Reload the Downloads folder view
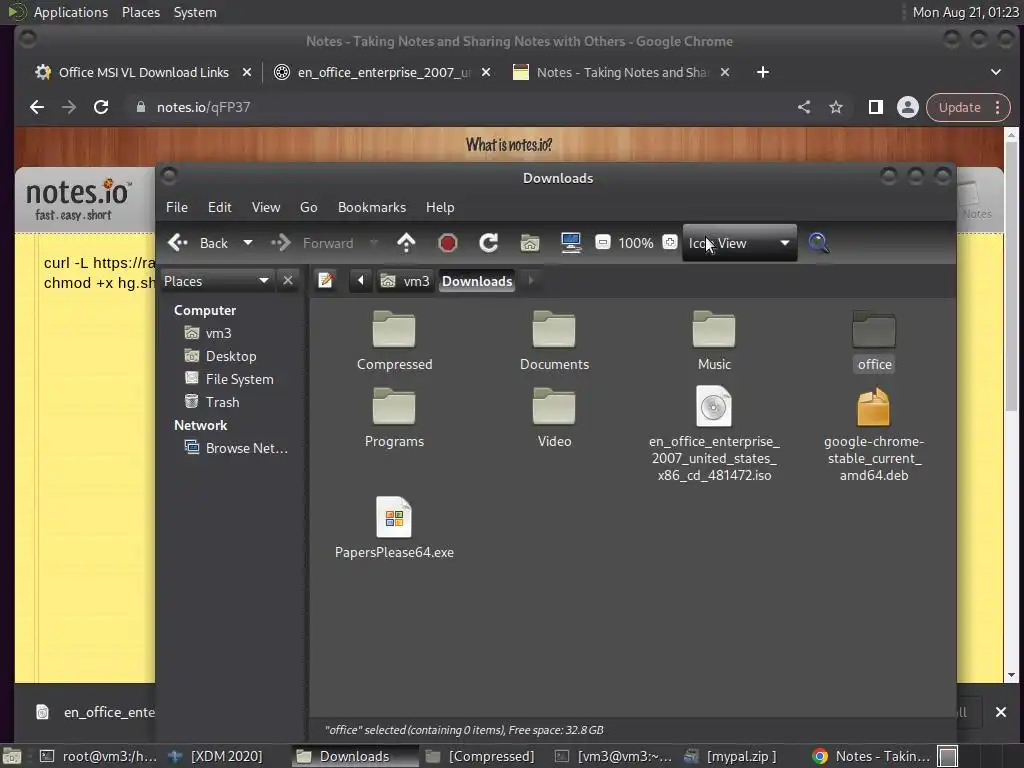This screenshot has width=1024, height=768. (x=488, y=243)
